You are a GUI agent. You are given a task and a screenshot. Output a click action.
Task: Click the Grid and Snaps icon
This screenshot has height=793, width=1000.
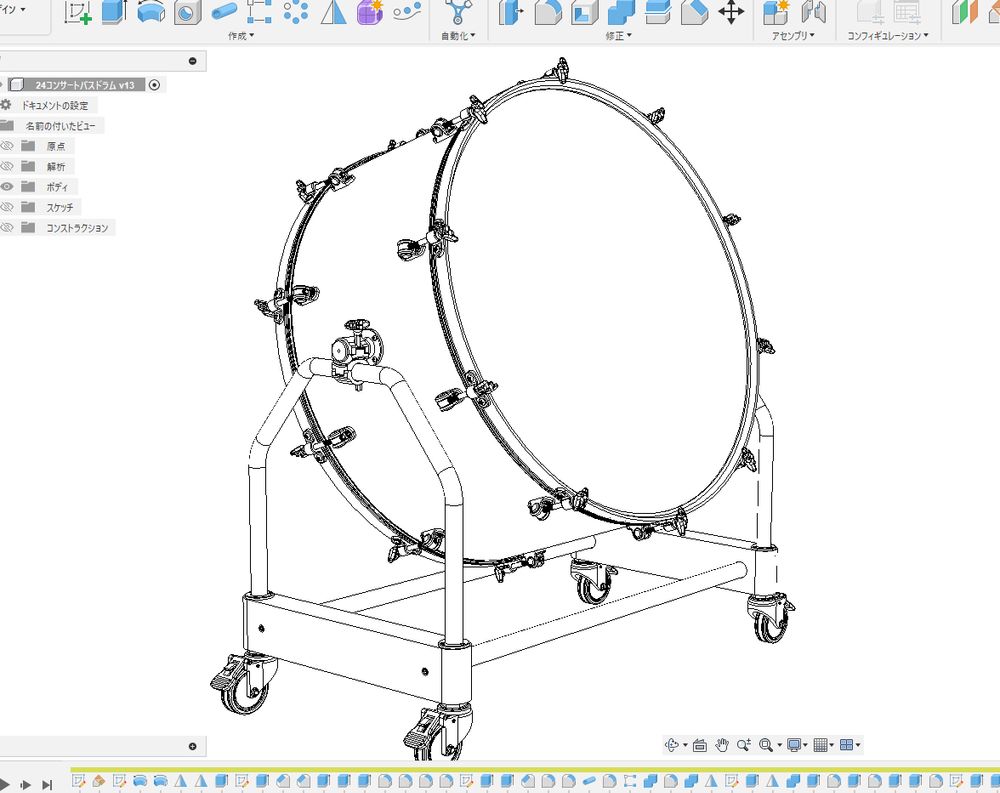(821, 745)
